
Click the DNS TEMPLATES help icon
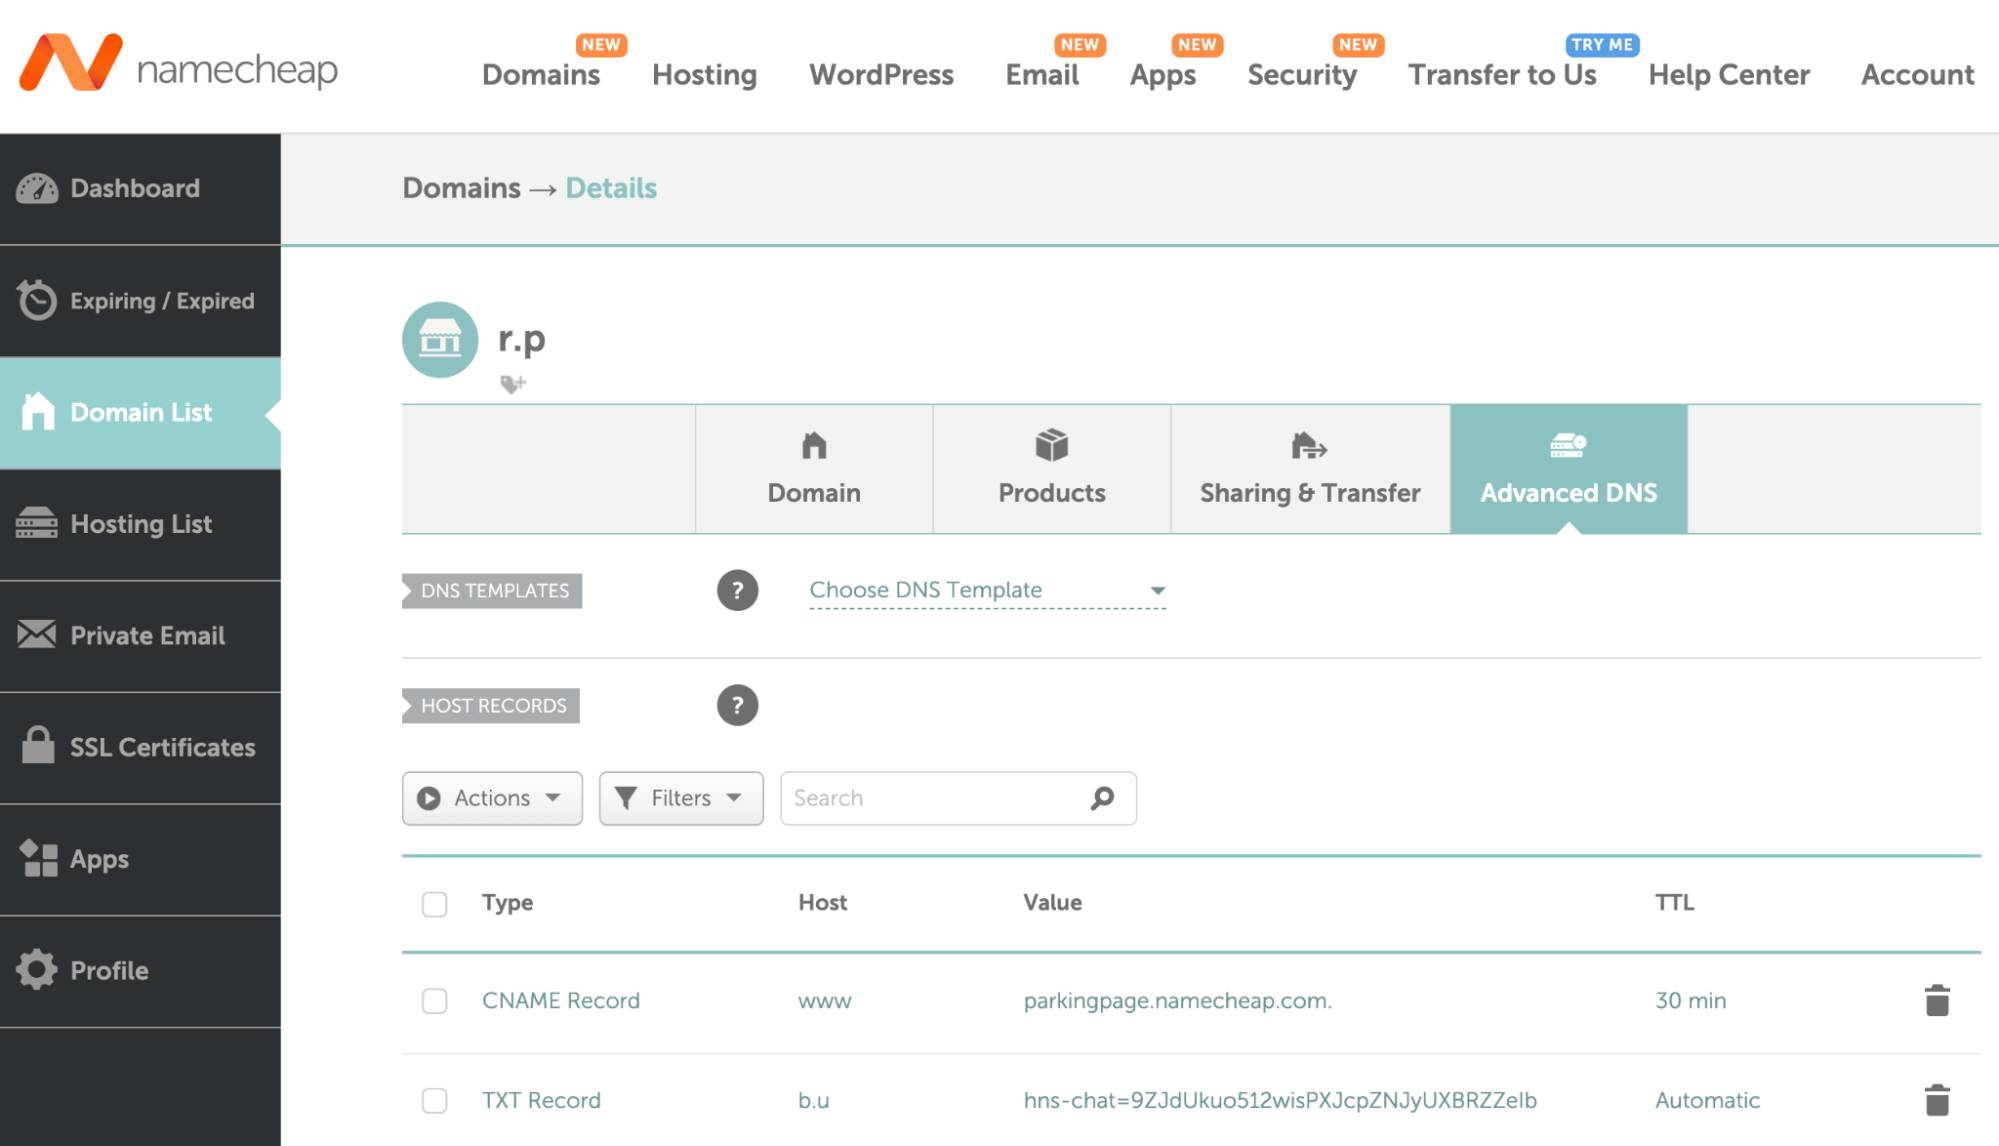click(x=739, y=590)
